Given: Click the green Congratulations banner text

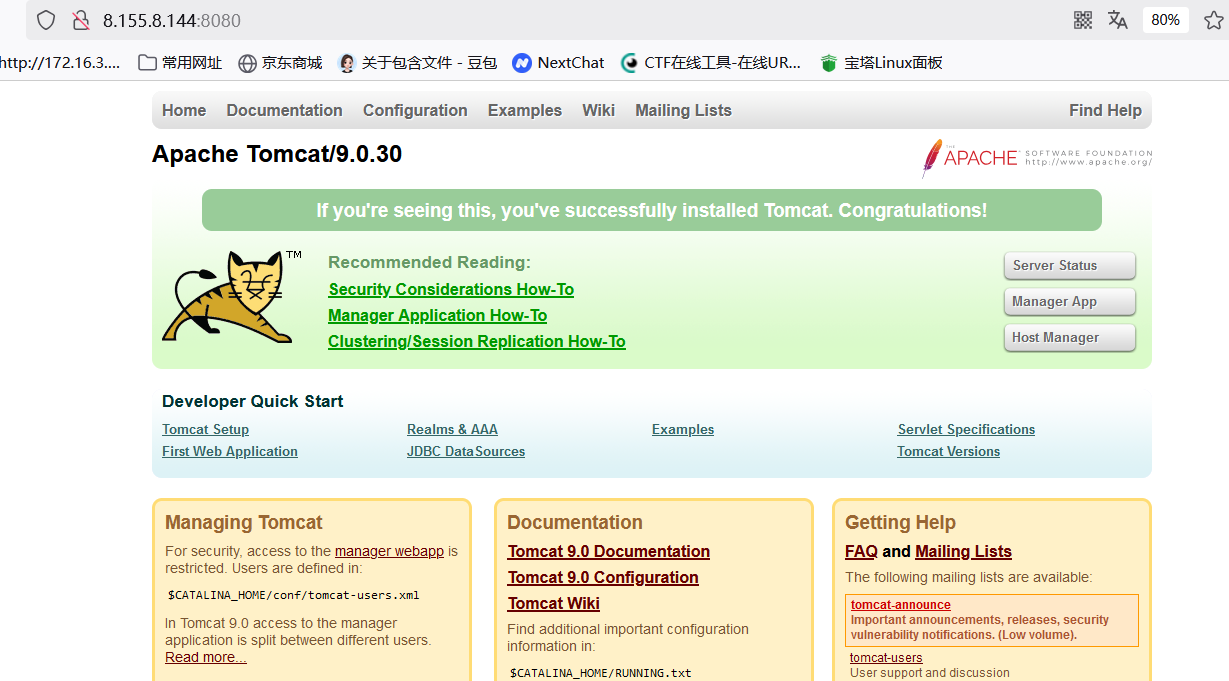Looking at the screenshot, I should coord(652,211).
